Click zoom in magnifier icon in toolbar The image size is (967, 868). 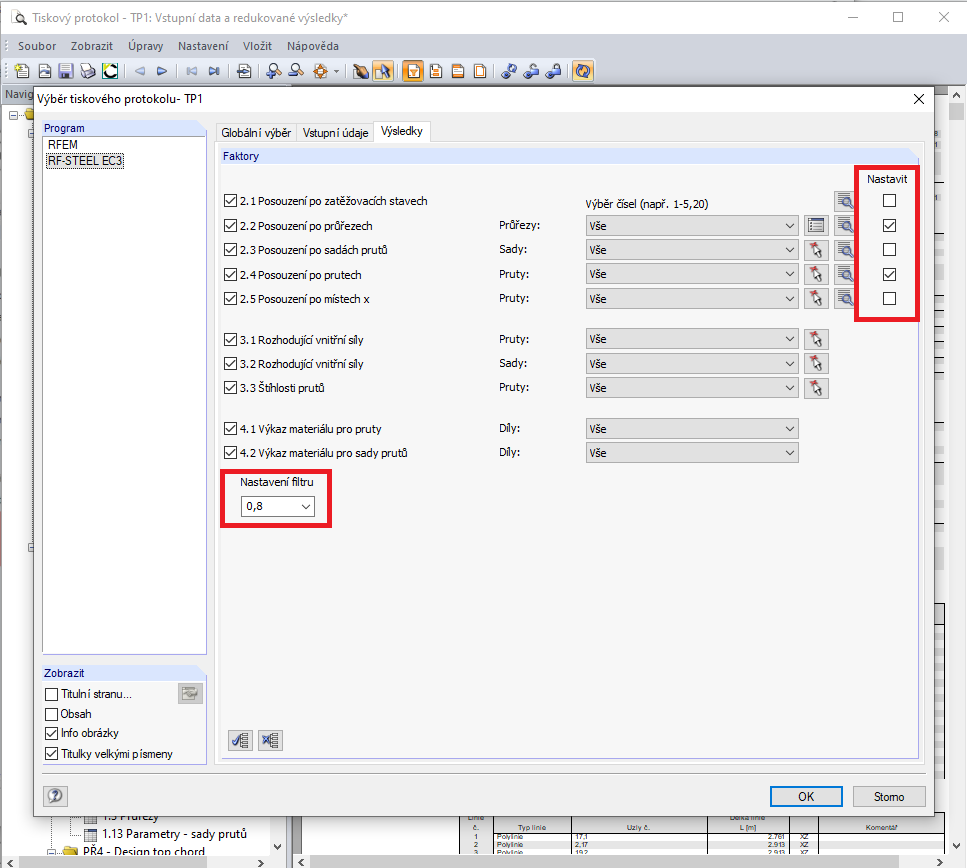point(273,71)
